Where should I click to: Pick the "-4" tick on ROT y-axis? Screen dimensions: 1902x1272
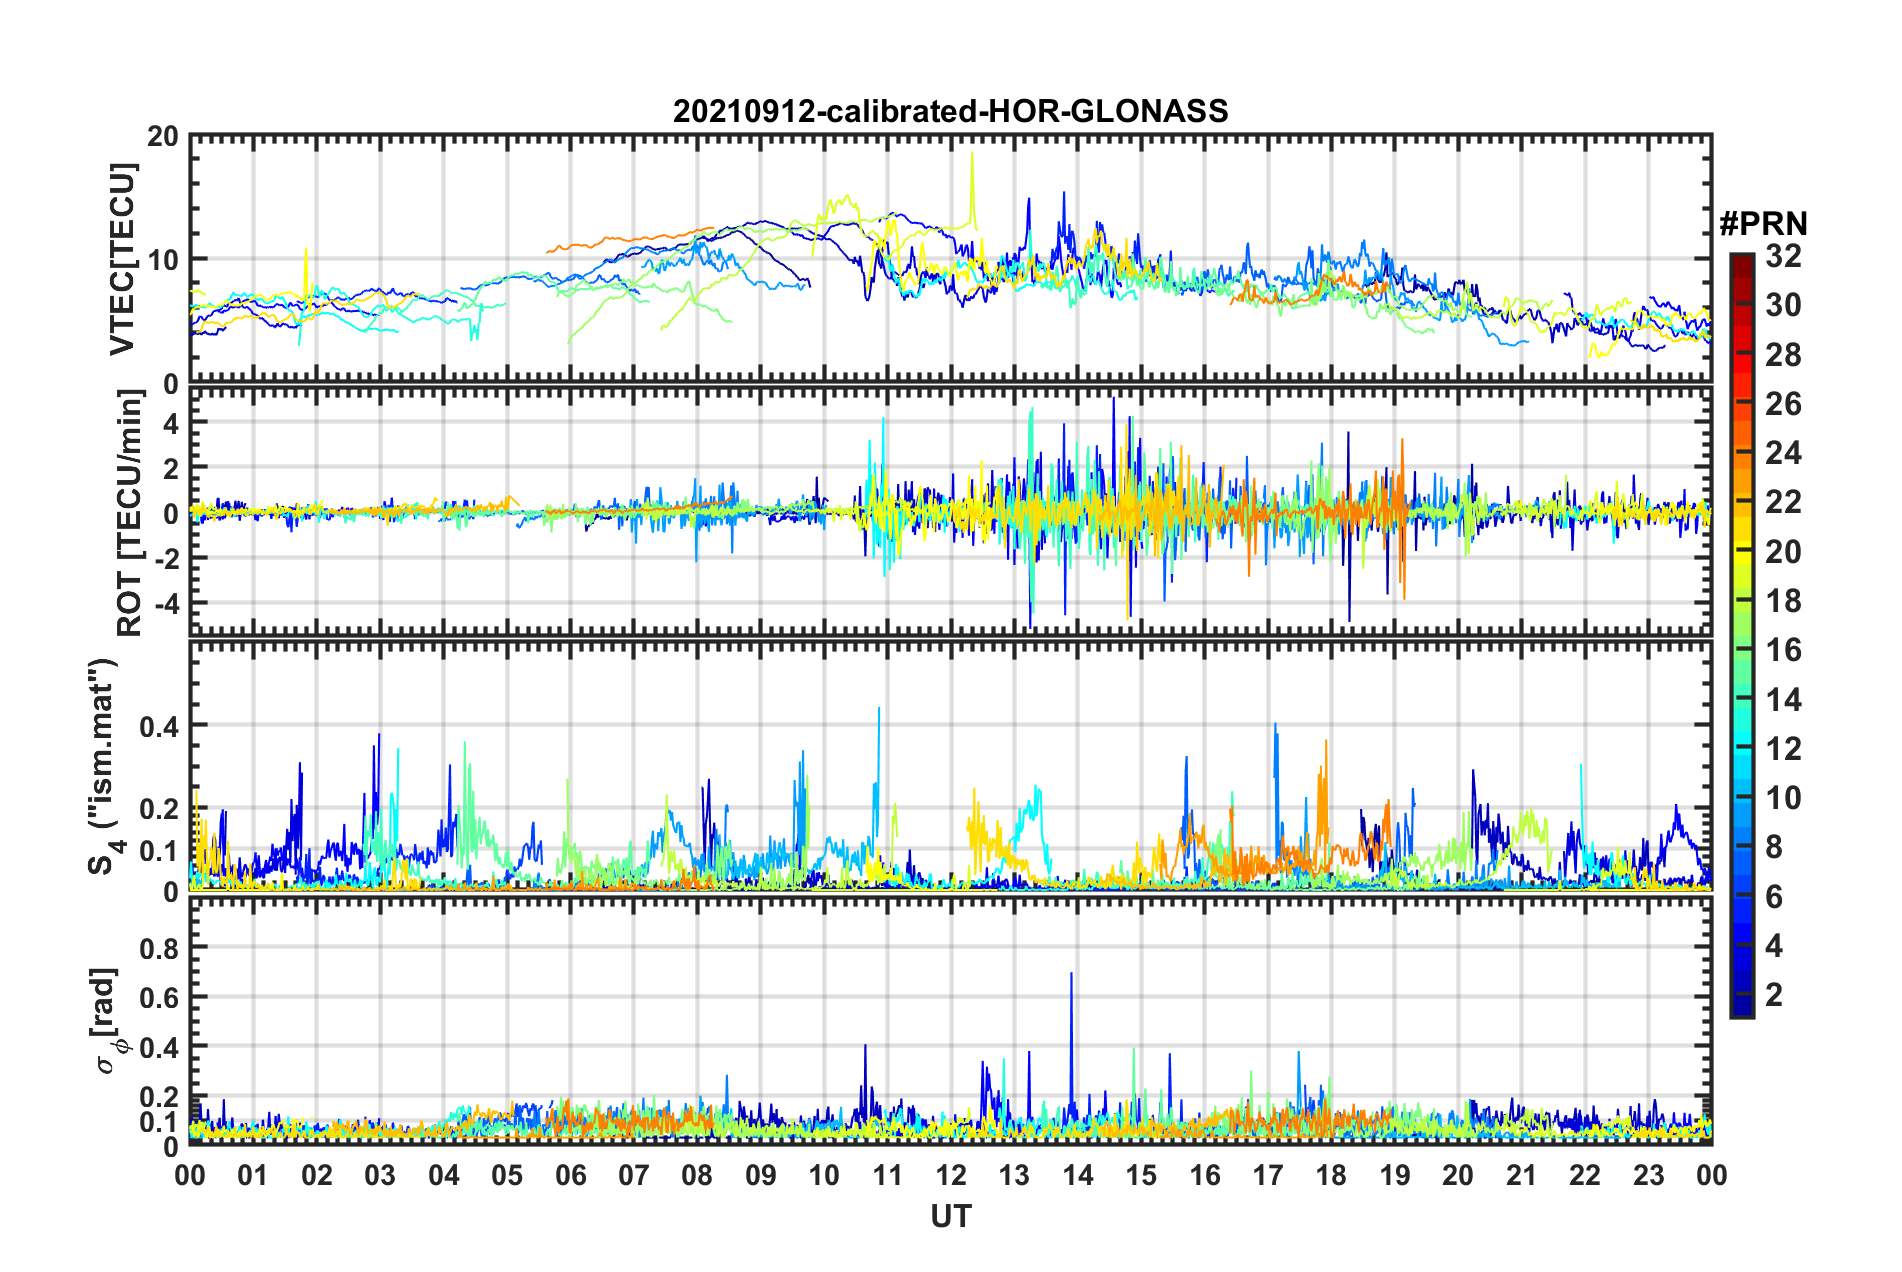coord(166,603)
